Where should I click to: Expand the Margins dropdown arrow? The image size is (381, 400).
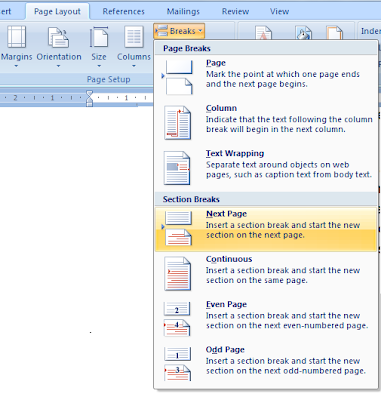click(16, 66)
